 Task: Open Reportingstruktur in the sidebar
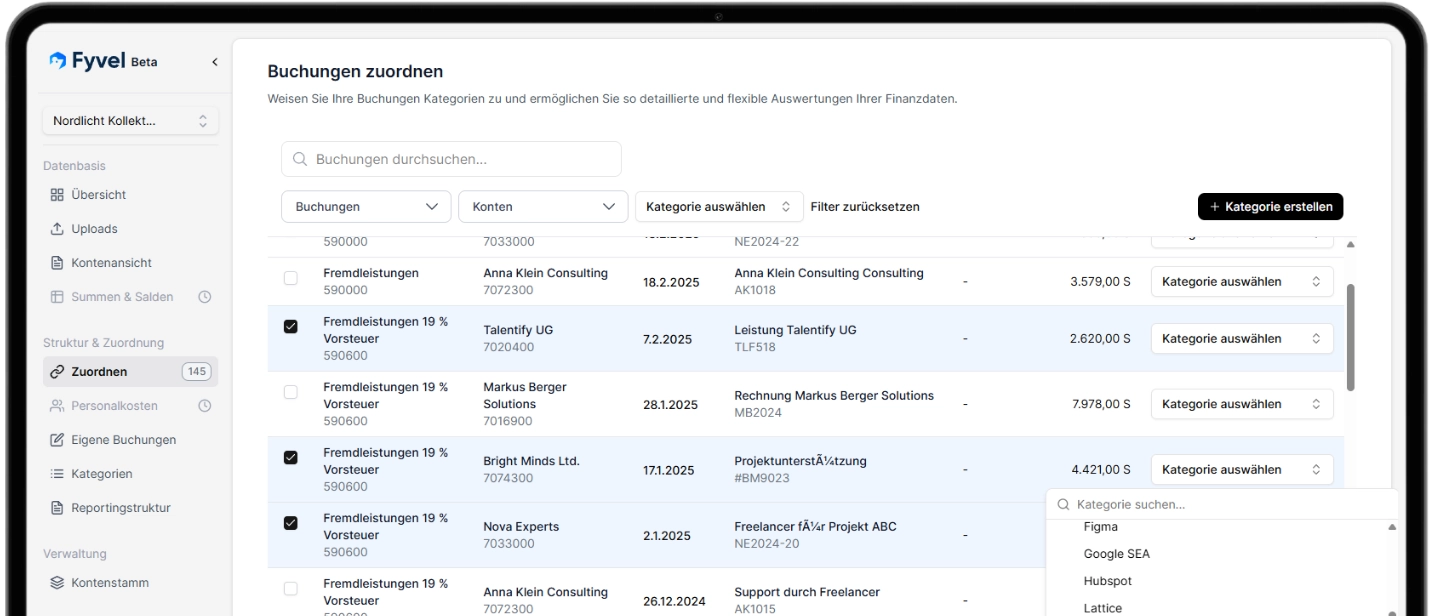click(130, 508)
